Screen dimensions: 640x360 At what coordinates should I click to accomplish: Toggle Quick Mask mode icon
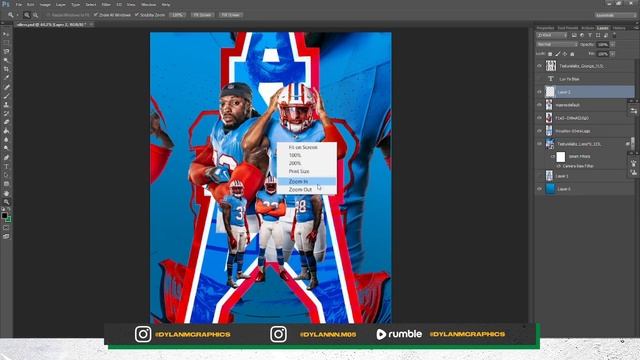tap(6, 228)
